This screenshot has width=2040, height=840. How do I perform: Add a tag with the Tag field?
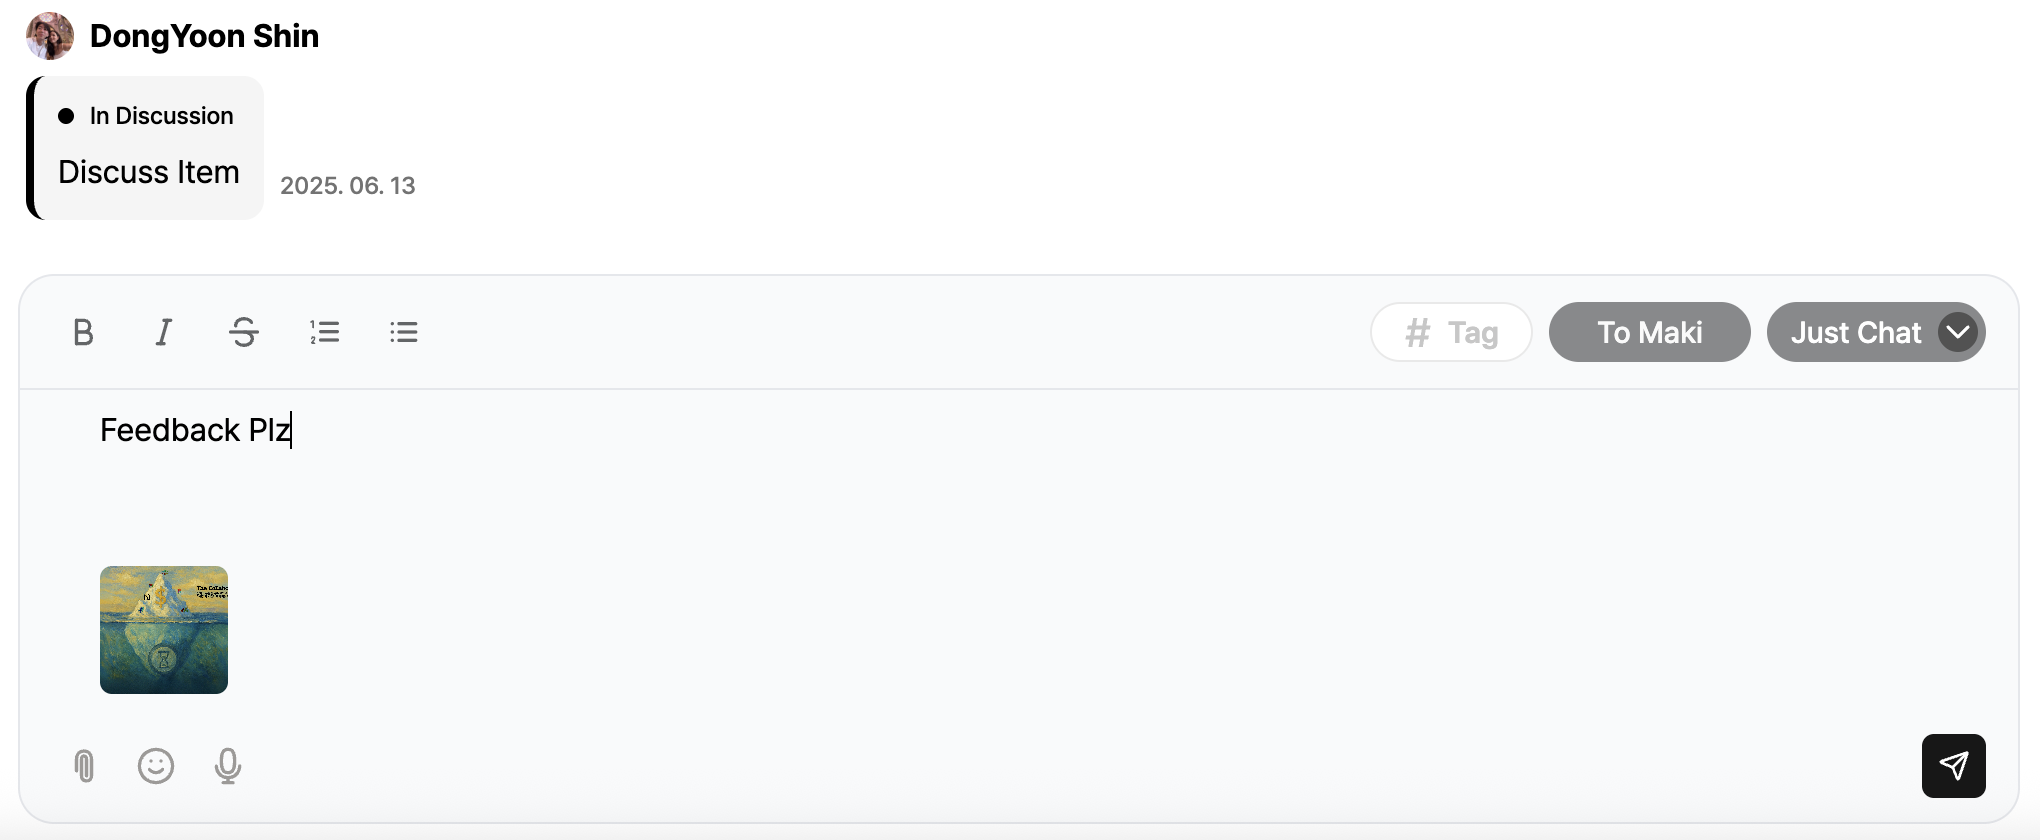tap(1451, 332)
